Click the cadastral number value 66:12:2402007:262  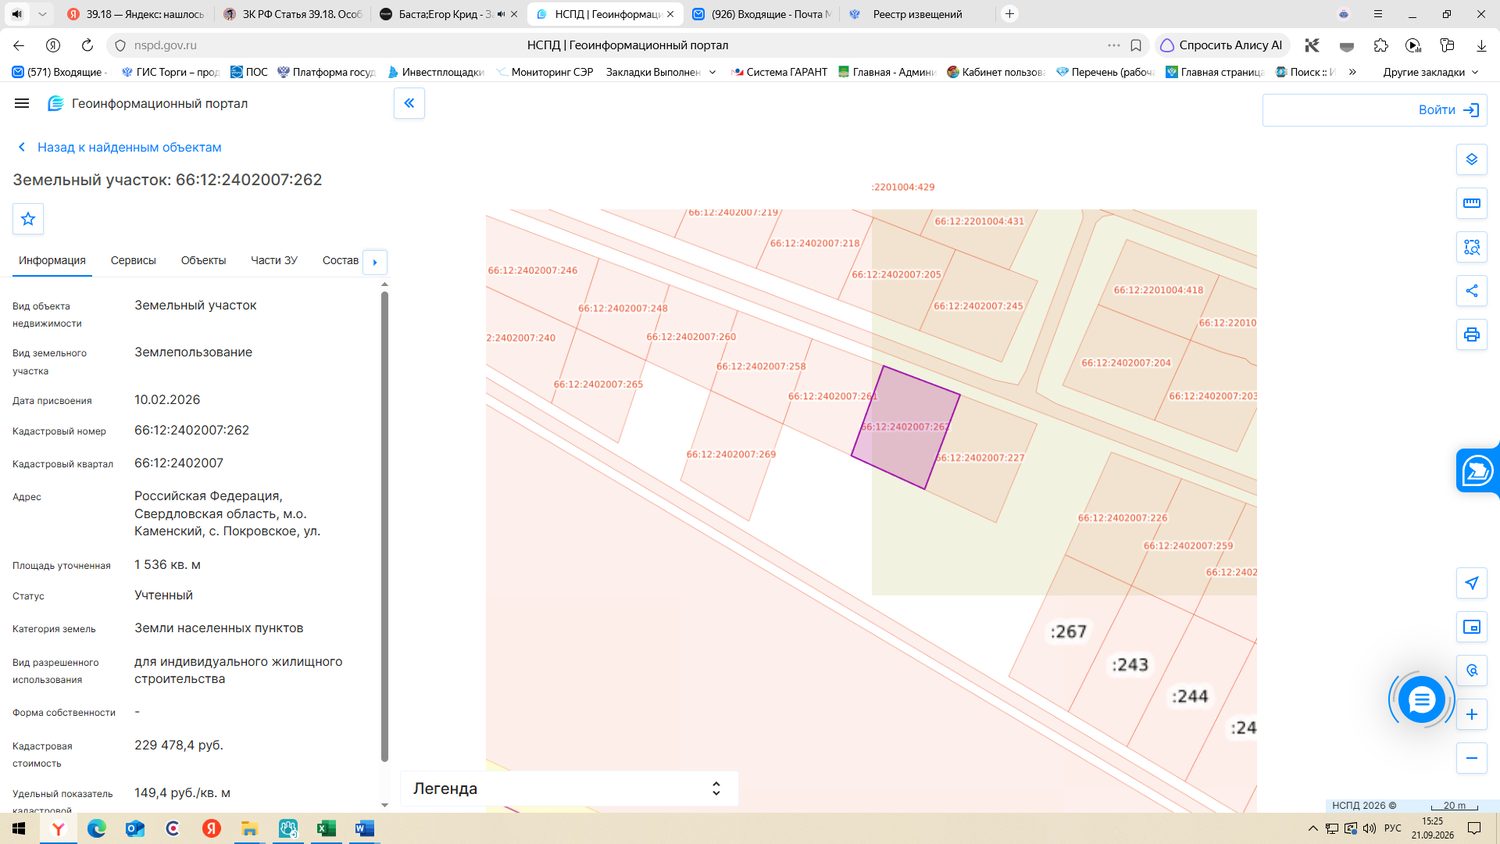point(192,430)
